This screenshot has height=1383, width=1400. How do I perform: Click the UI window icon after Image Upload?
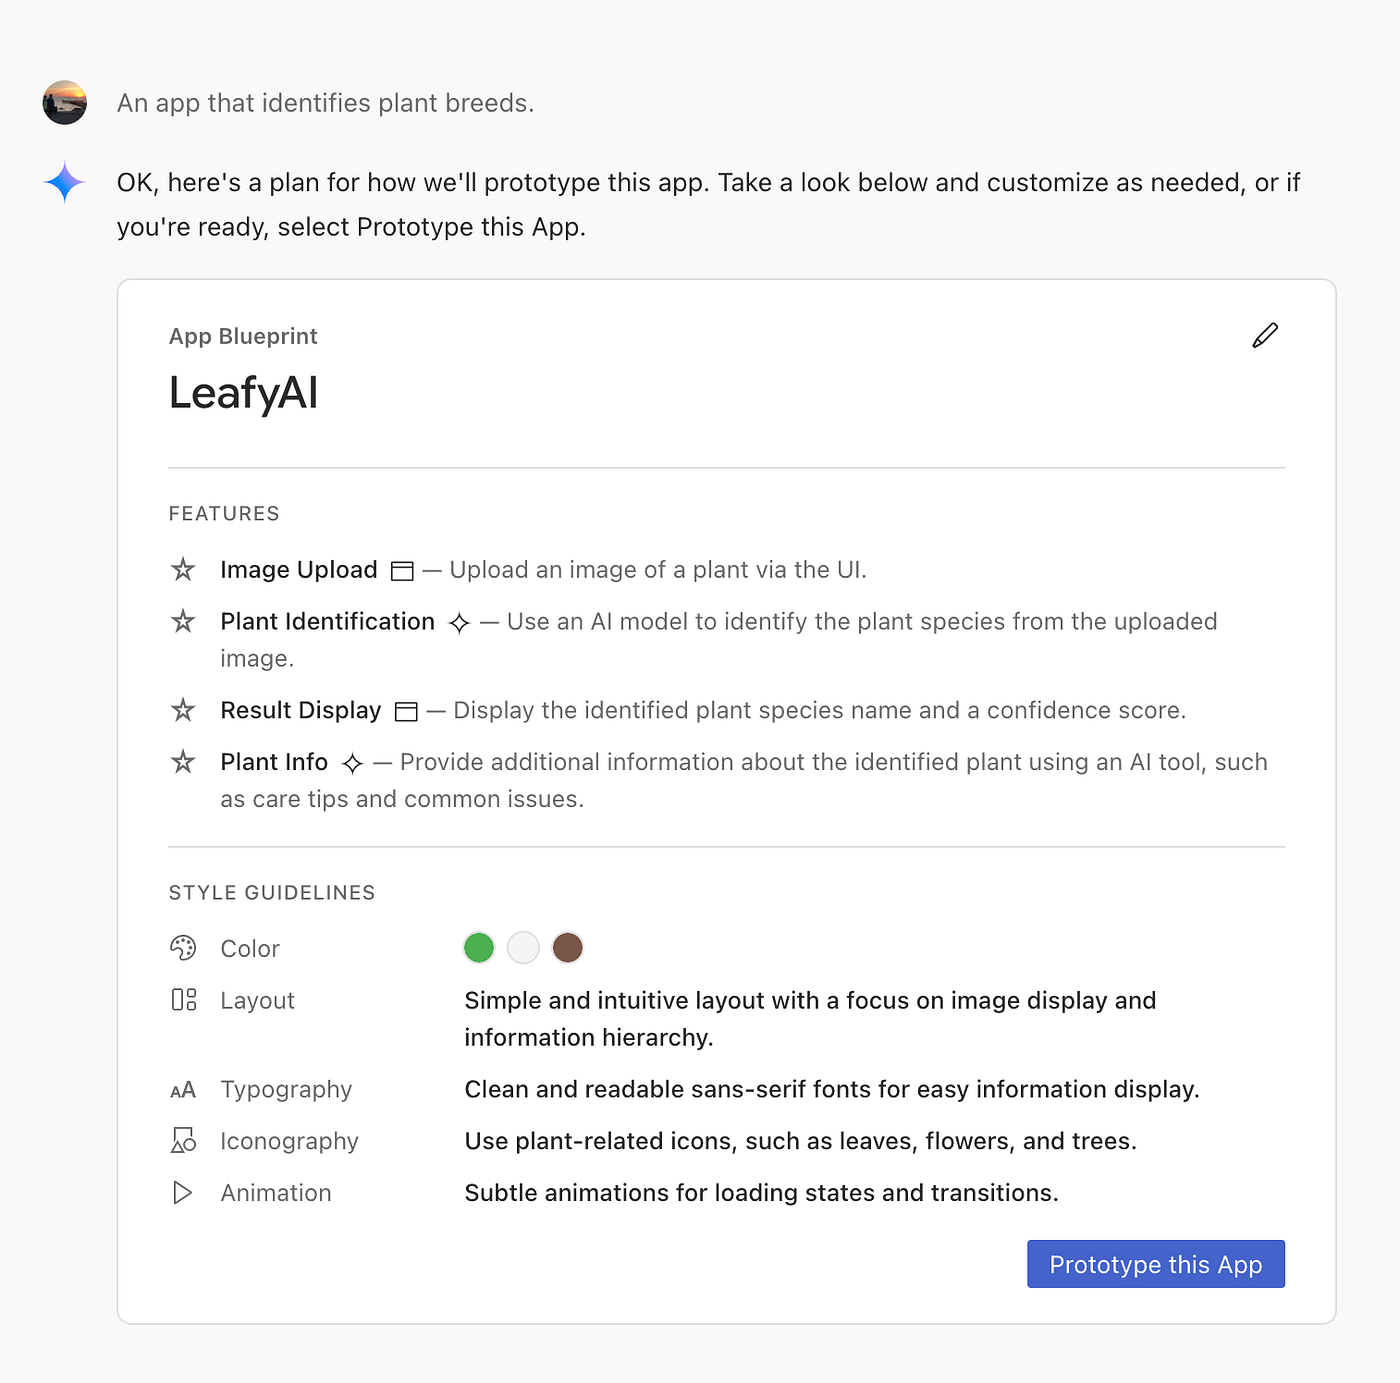402,571
